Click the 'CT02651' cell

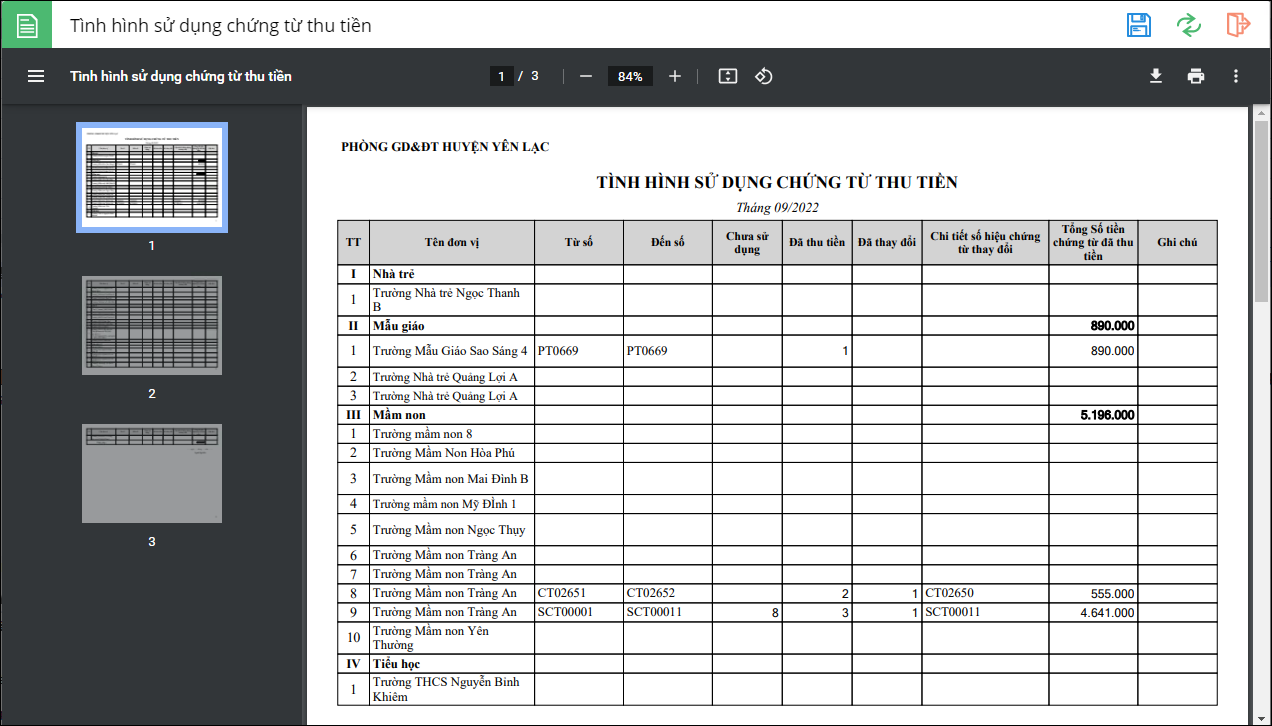point(579,593)
